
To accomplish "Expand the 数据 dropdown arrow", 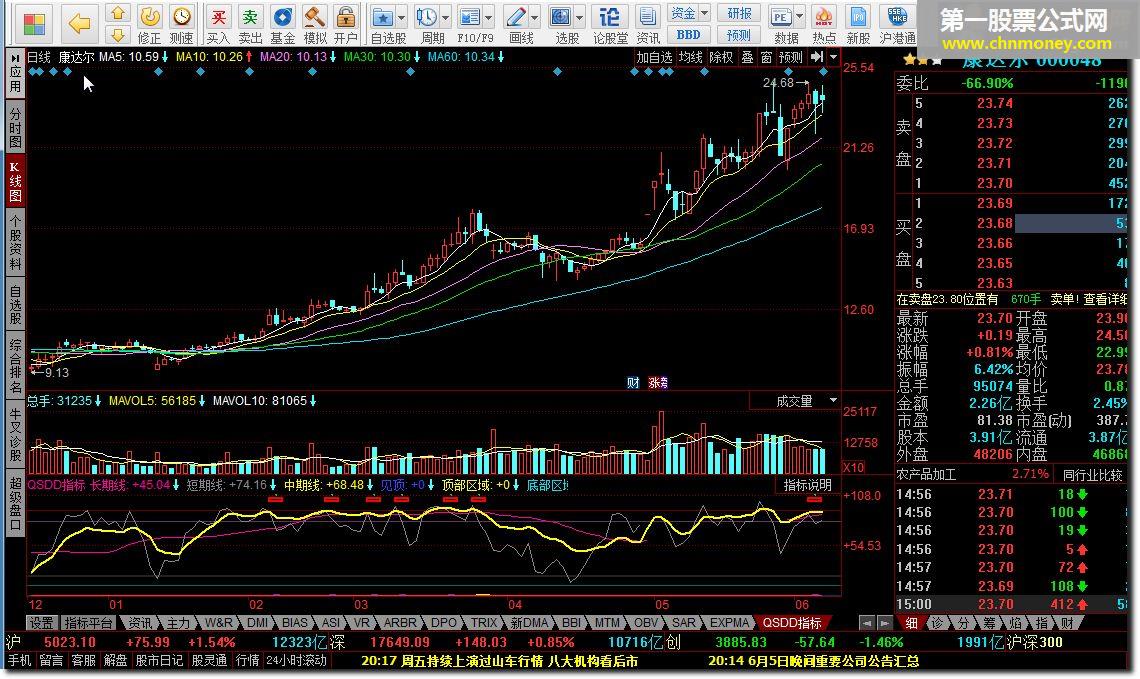I will coord(799,17).
